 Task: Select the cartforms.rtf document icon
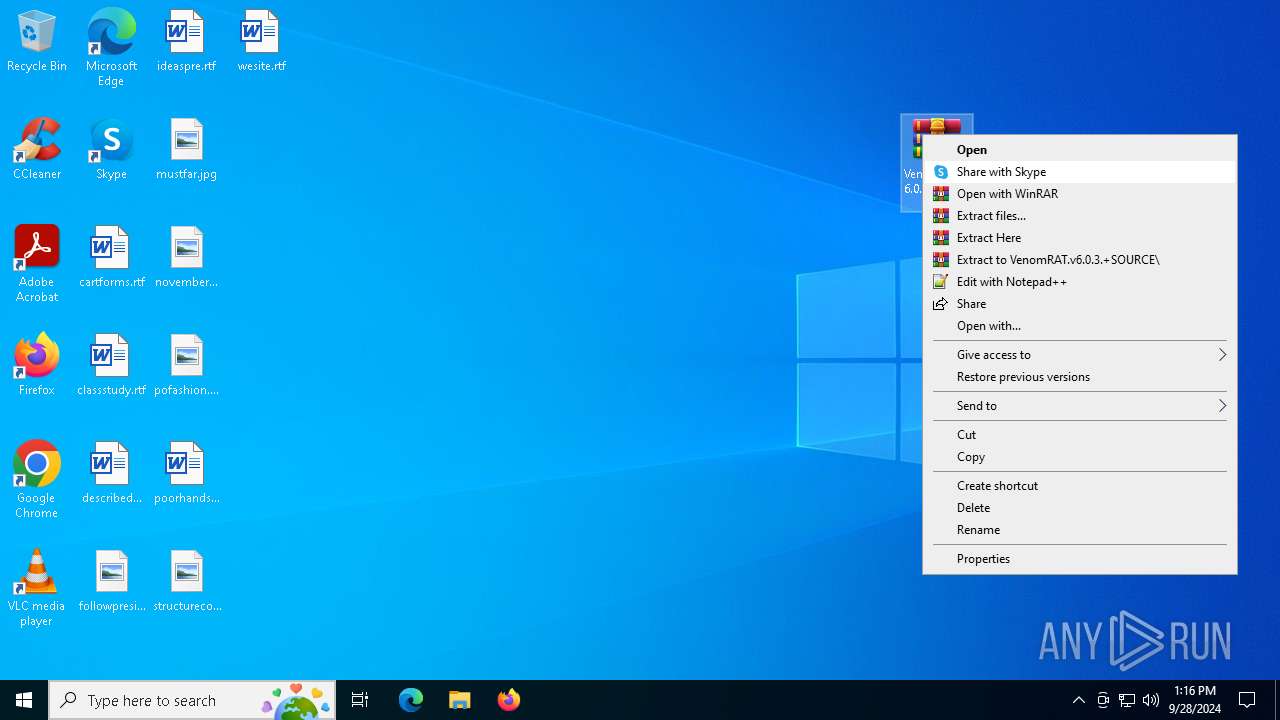click(111, 257)
